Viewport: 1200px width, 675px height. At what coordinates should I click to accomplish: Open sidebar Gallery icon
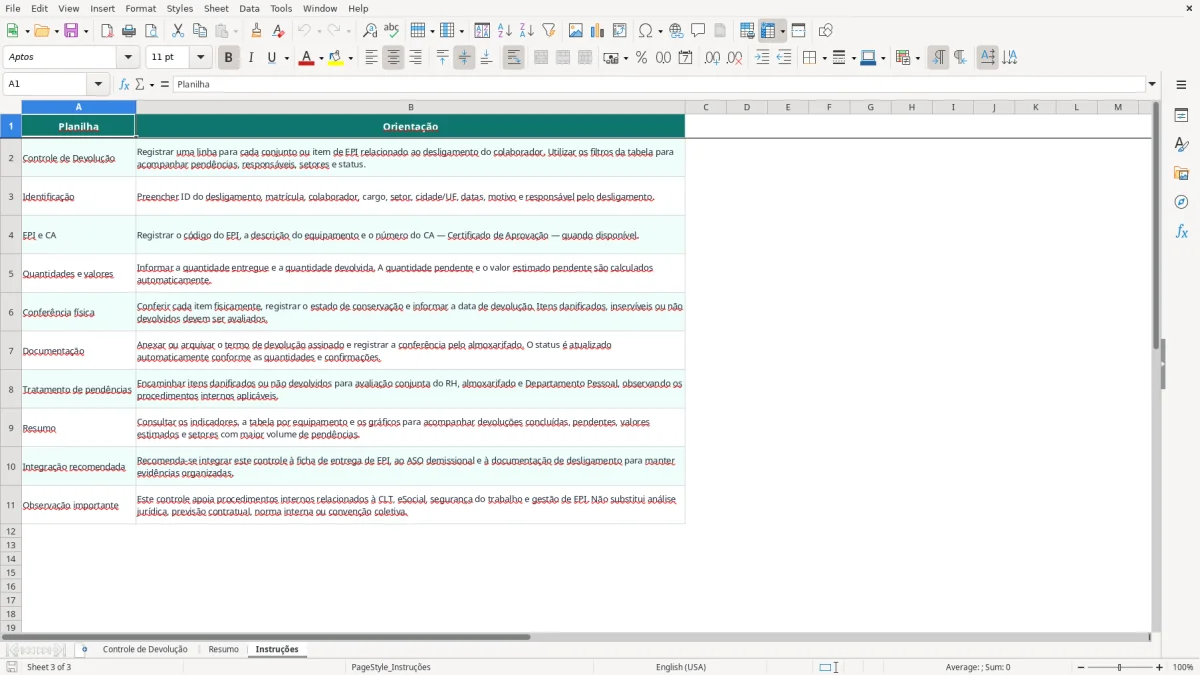click(1181, 174)
